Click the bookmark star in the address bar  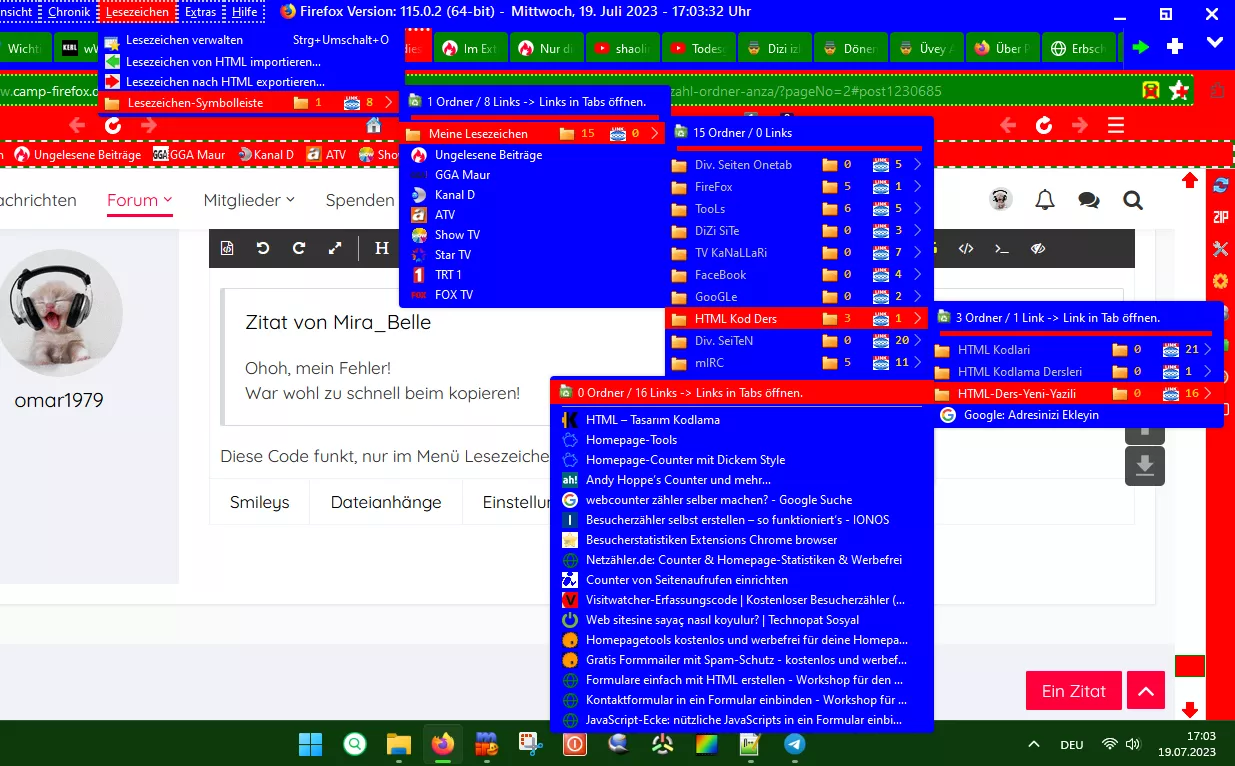pyautogui.click(x=1179, y=91)
